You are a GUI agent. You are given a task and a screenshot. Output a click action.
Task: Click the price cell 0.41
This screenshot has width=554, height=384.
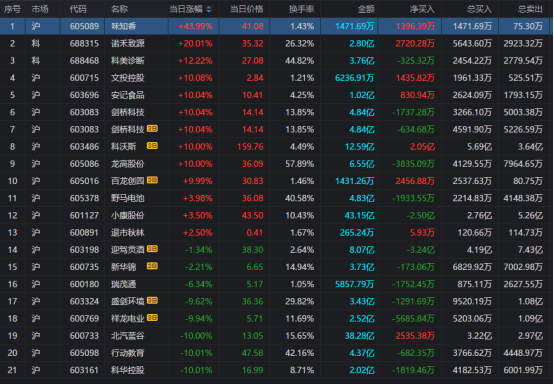pyautogui.click(x=255, y=232)
